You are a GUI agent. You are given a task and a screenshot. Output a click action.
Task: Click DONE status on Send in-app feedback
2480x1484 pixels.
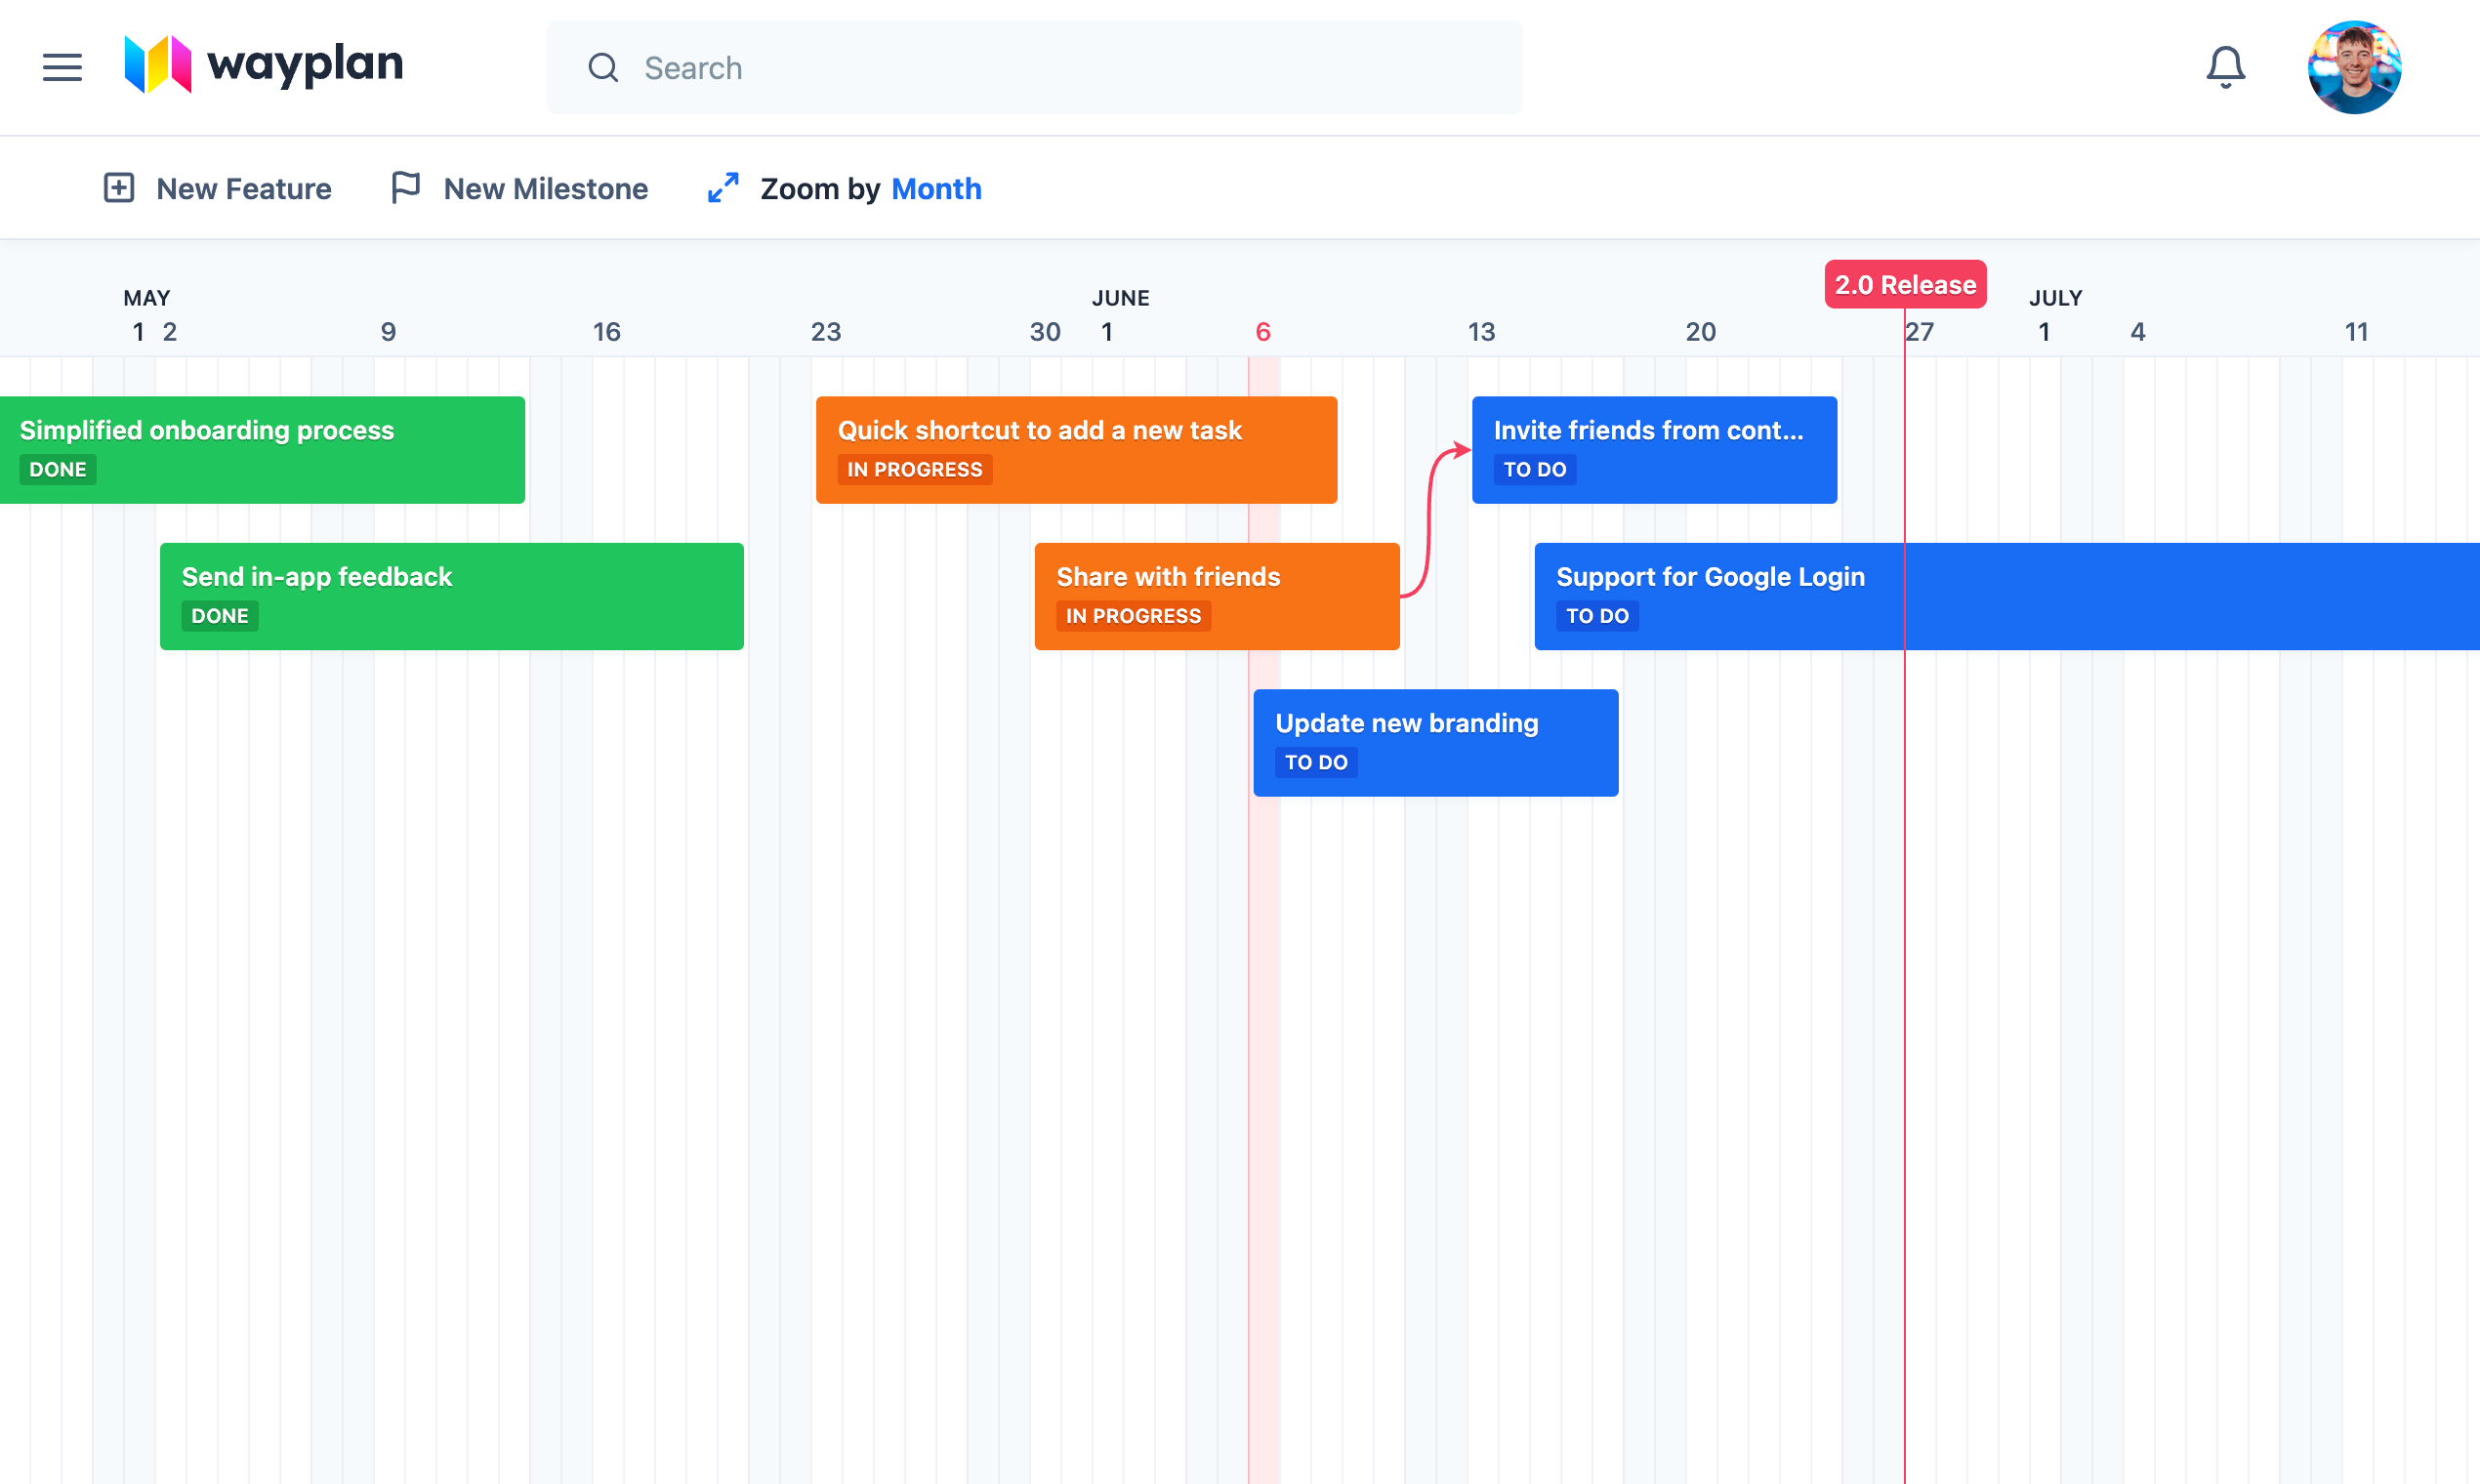(x=220, y=616)
